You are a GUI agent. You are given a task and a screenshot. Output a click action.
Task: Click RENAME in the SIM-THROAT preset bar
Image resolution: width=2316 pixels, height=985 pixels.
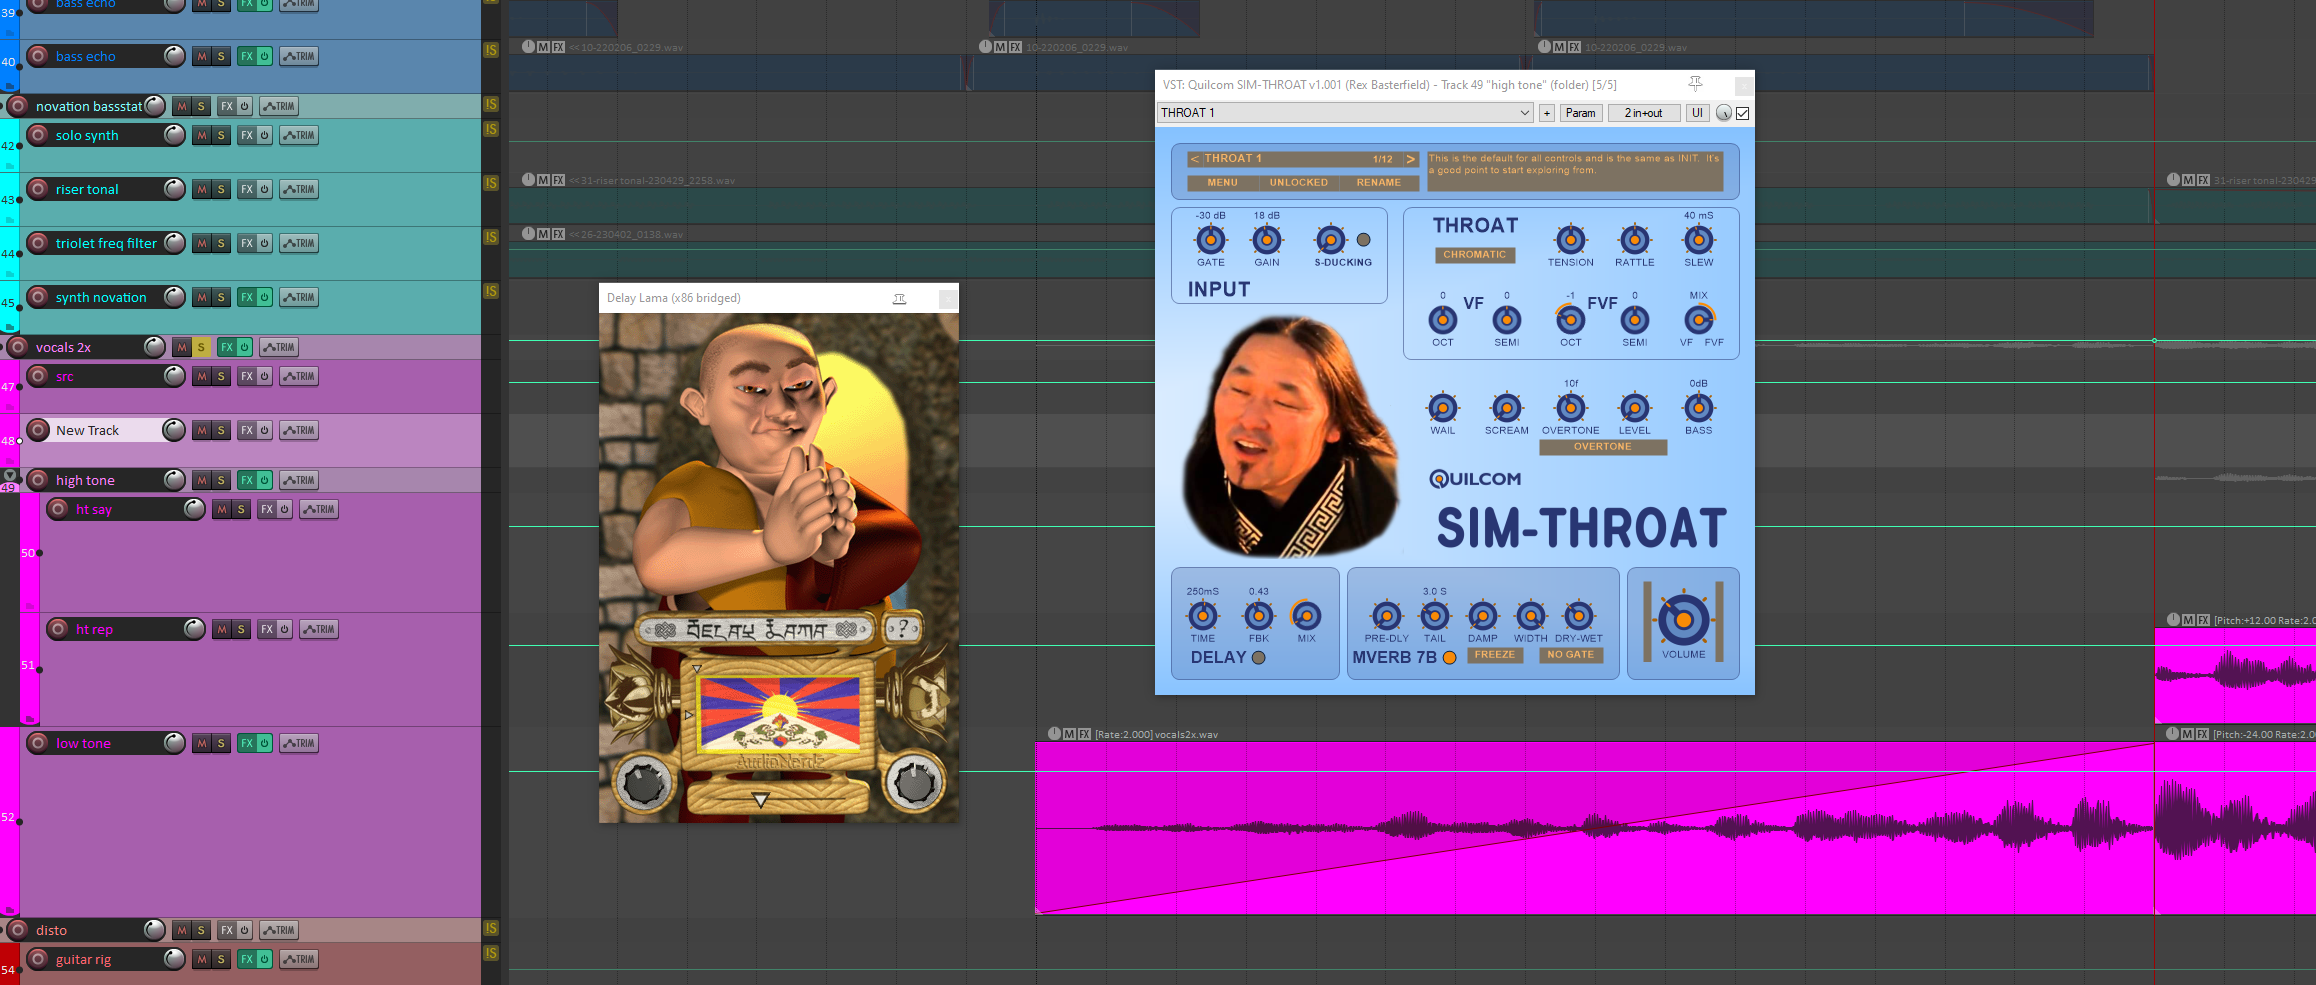click(x=1378, y=183)
